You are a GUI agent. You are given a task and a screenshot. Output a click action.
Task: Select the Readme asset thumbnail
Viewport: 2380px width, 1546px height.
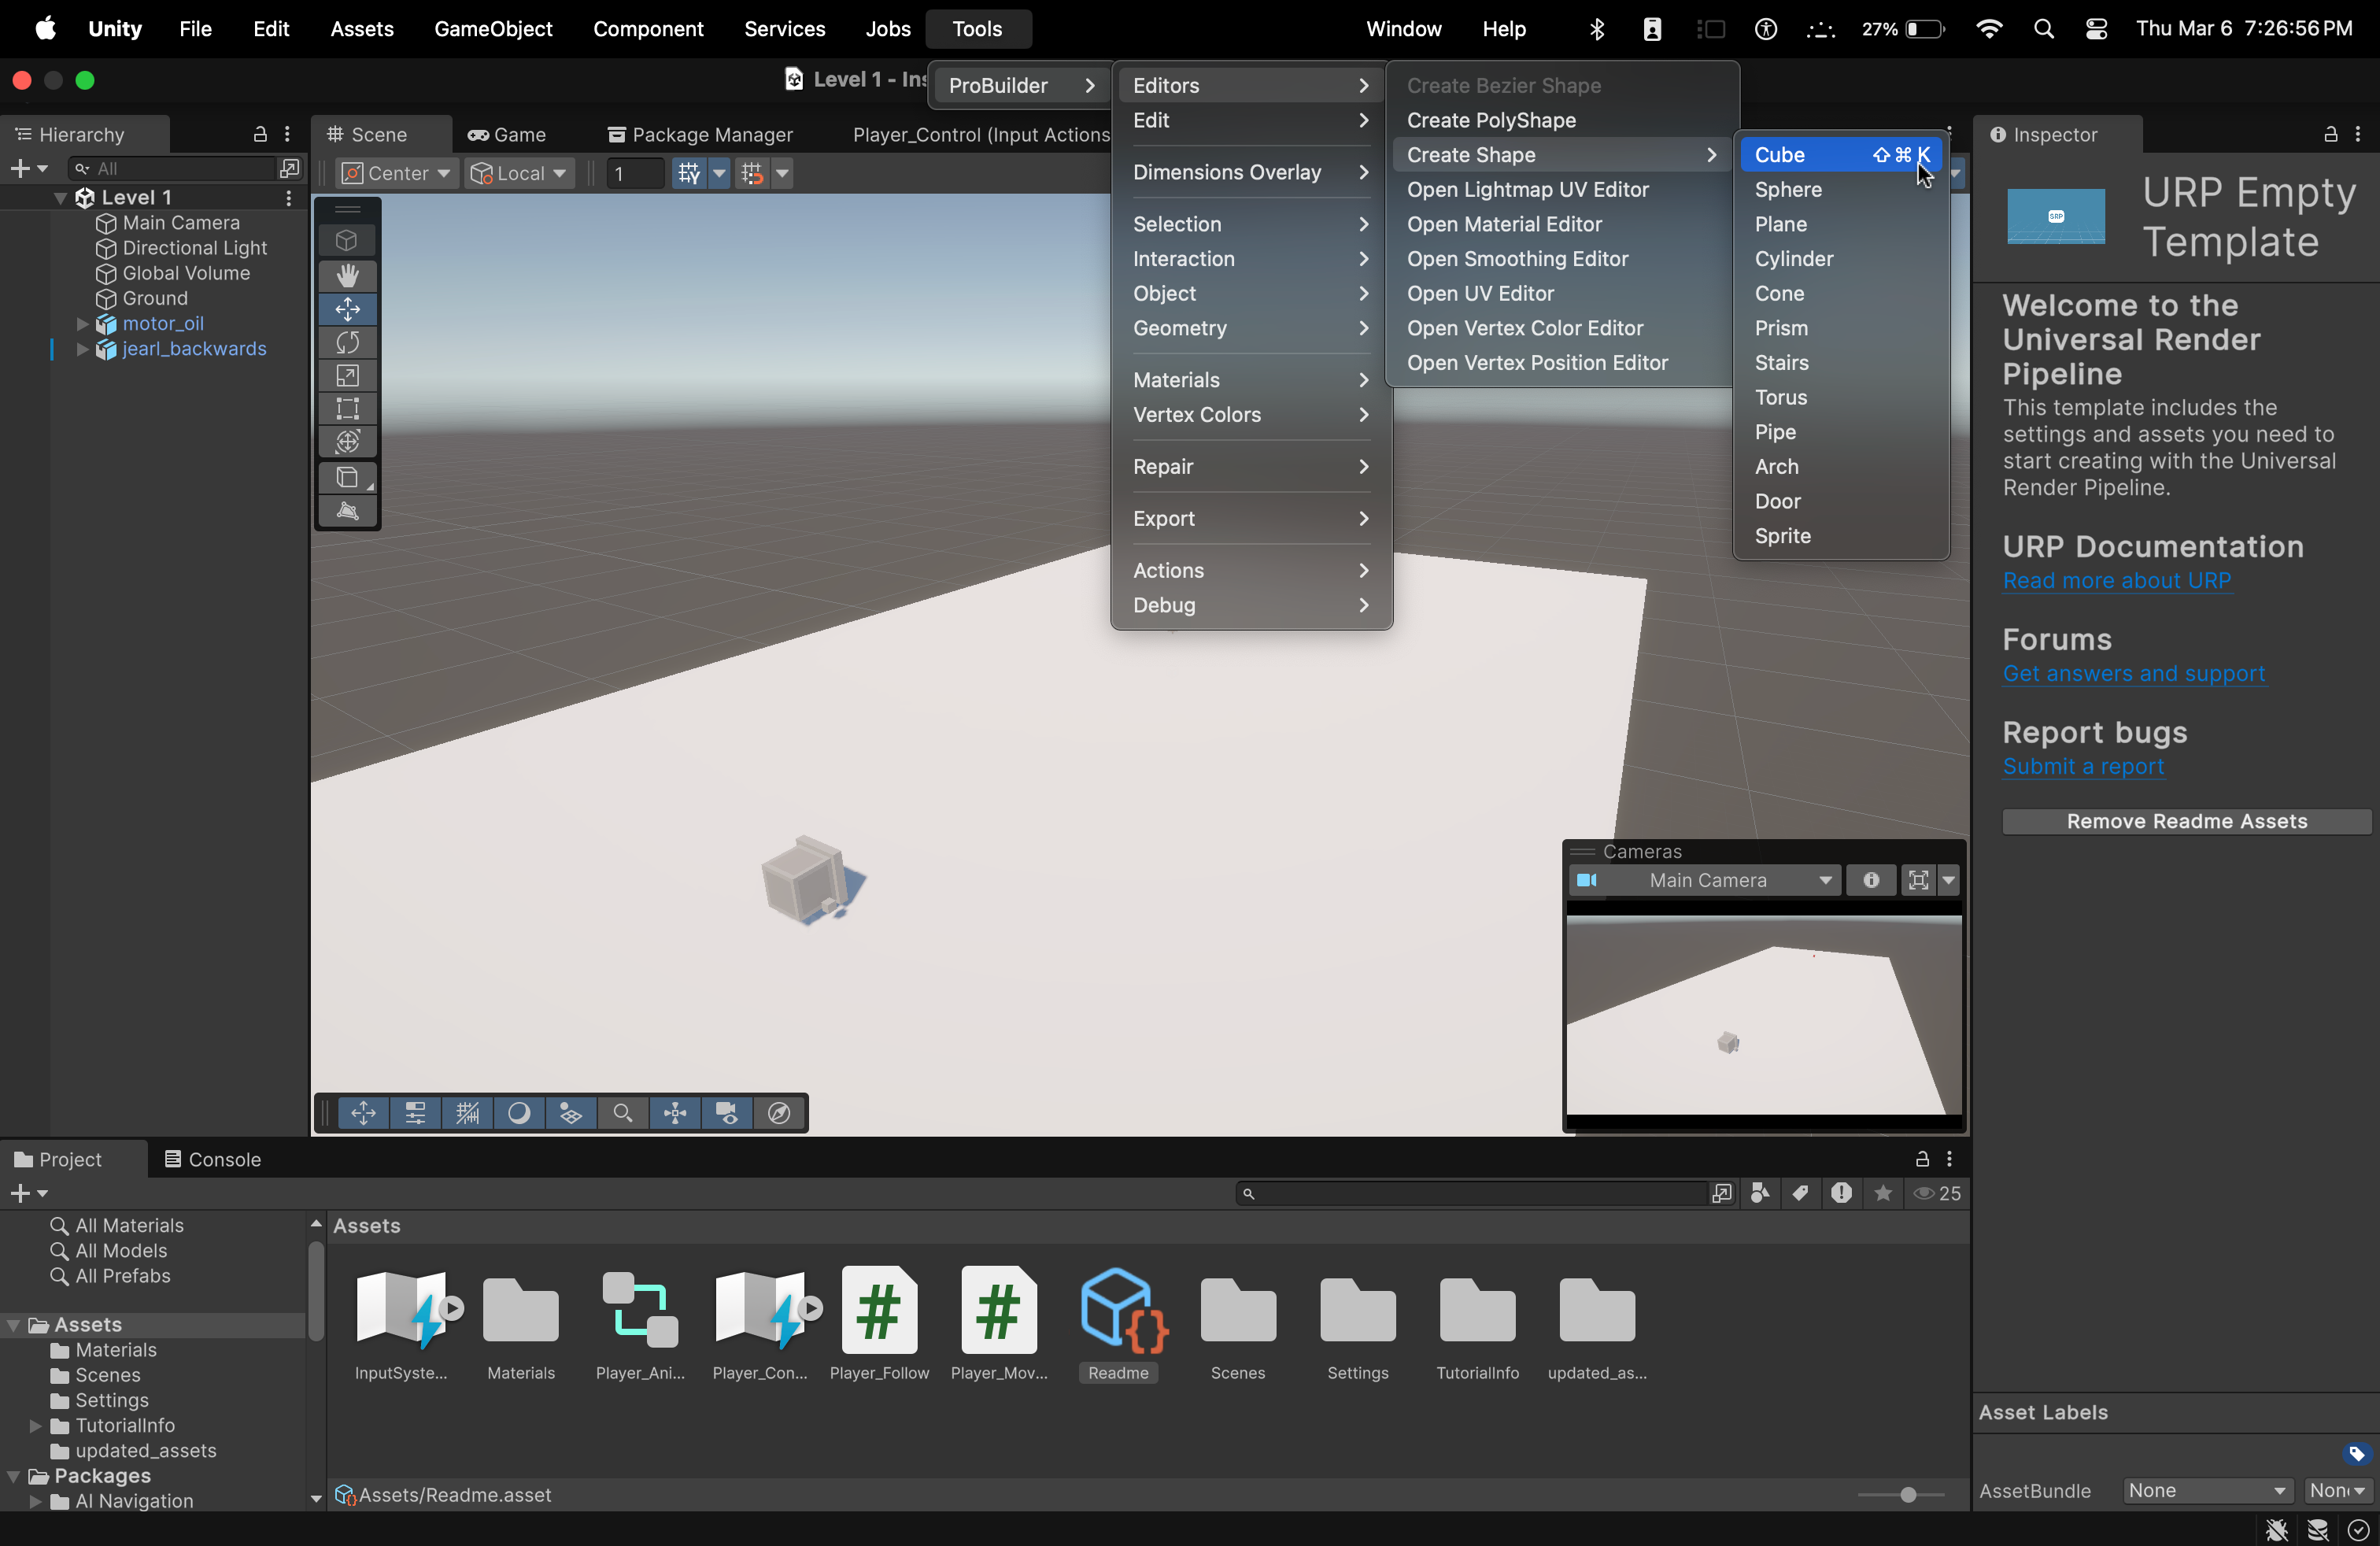click(x=1118, y=1324)
